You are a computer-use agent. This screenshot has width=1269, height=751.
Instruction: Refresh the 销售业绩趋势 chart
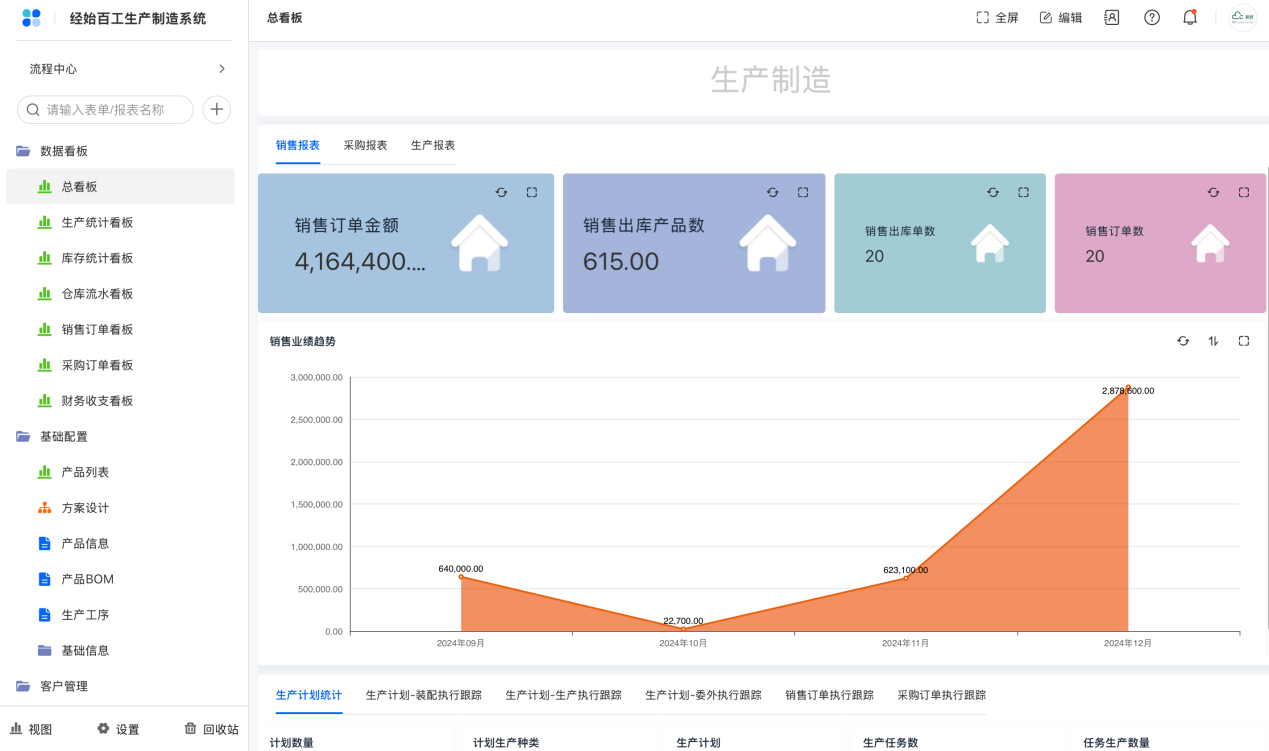1183,341
